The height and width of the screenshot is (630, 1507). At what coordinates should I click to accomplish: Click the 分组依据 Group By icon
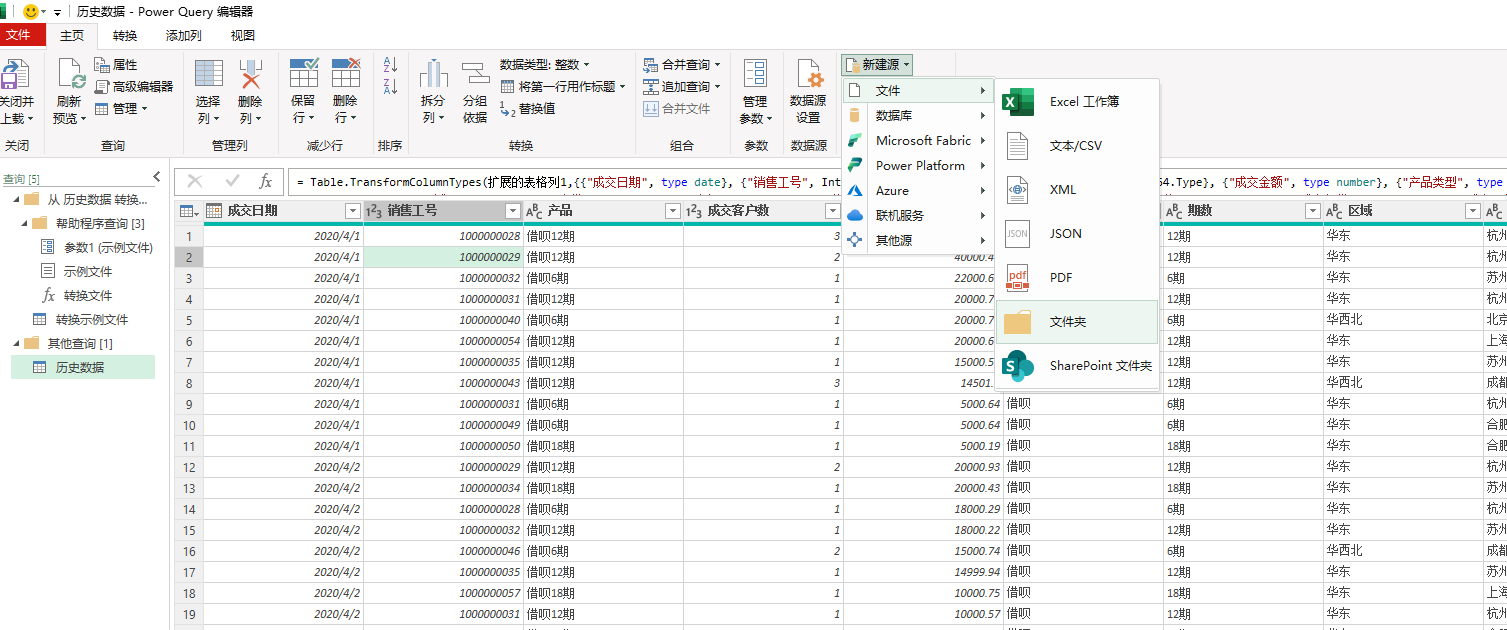(475, 75)
